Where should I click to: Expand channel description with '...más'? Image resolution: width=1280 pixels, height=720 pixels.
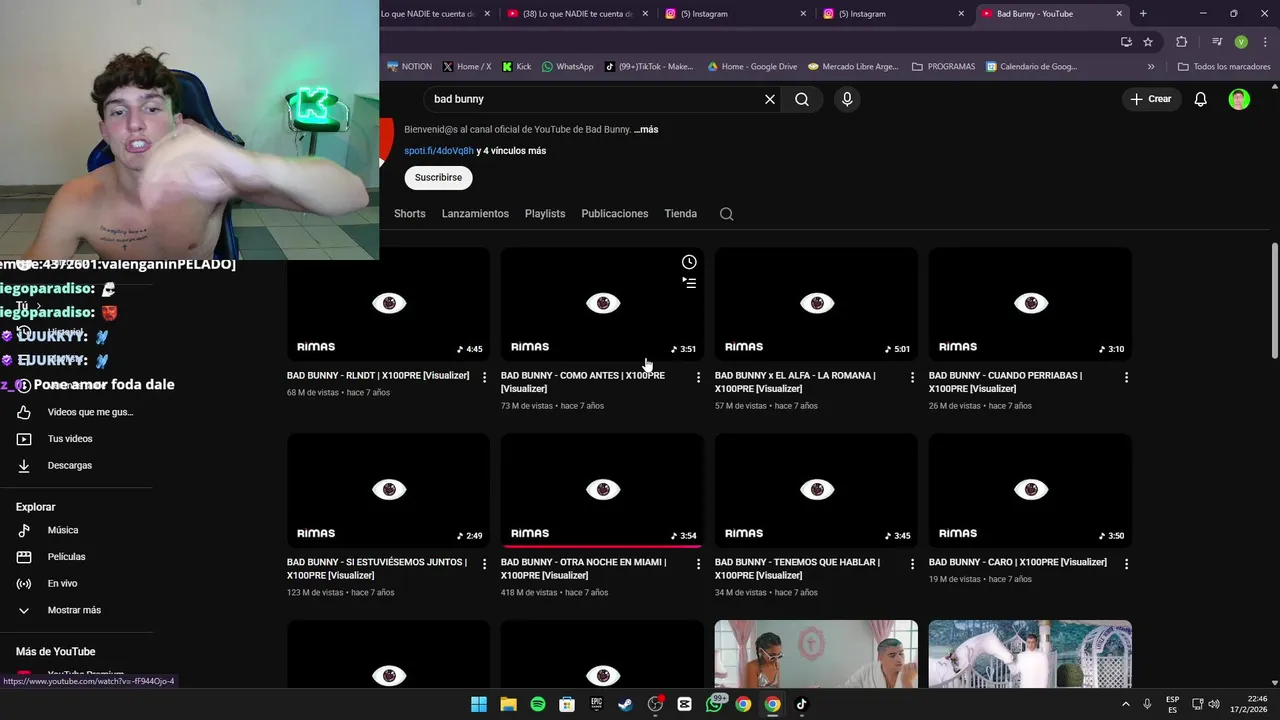[646, 129]
